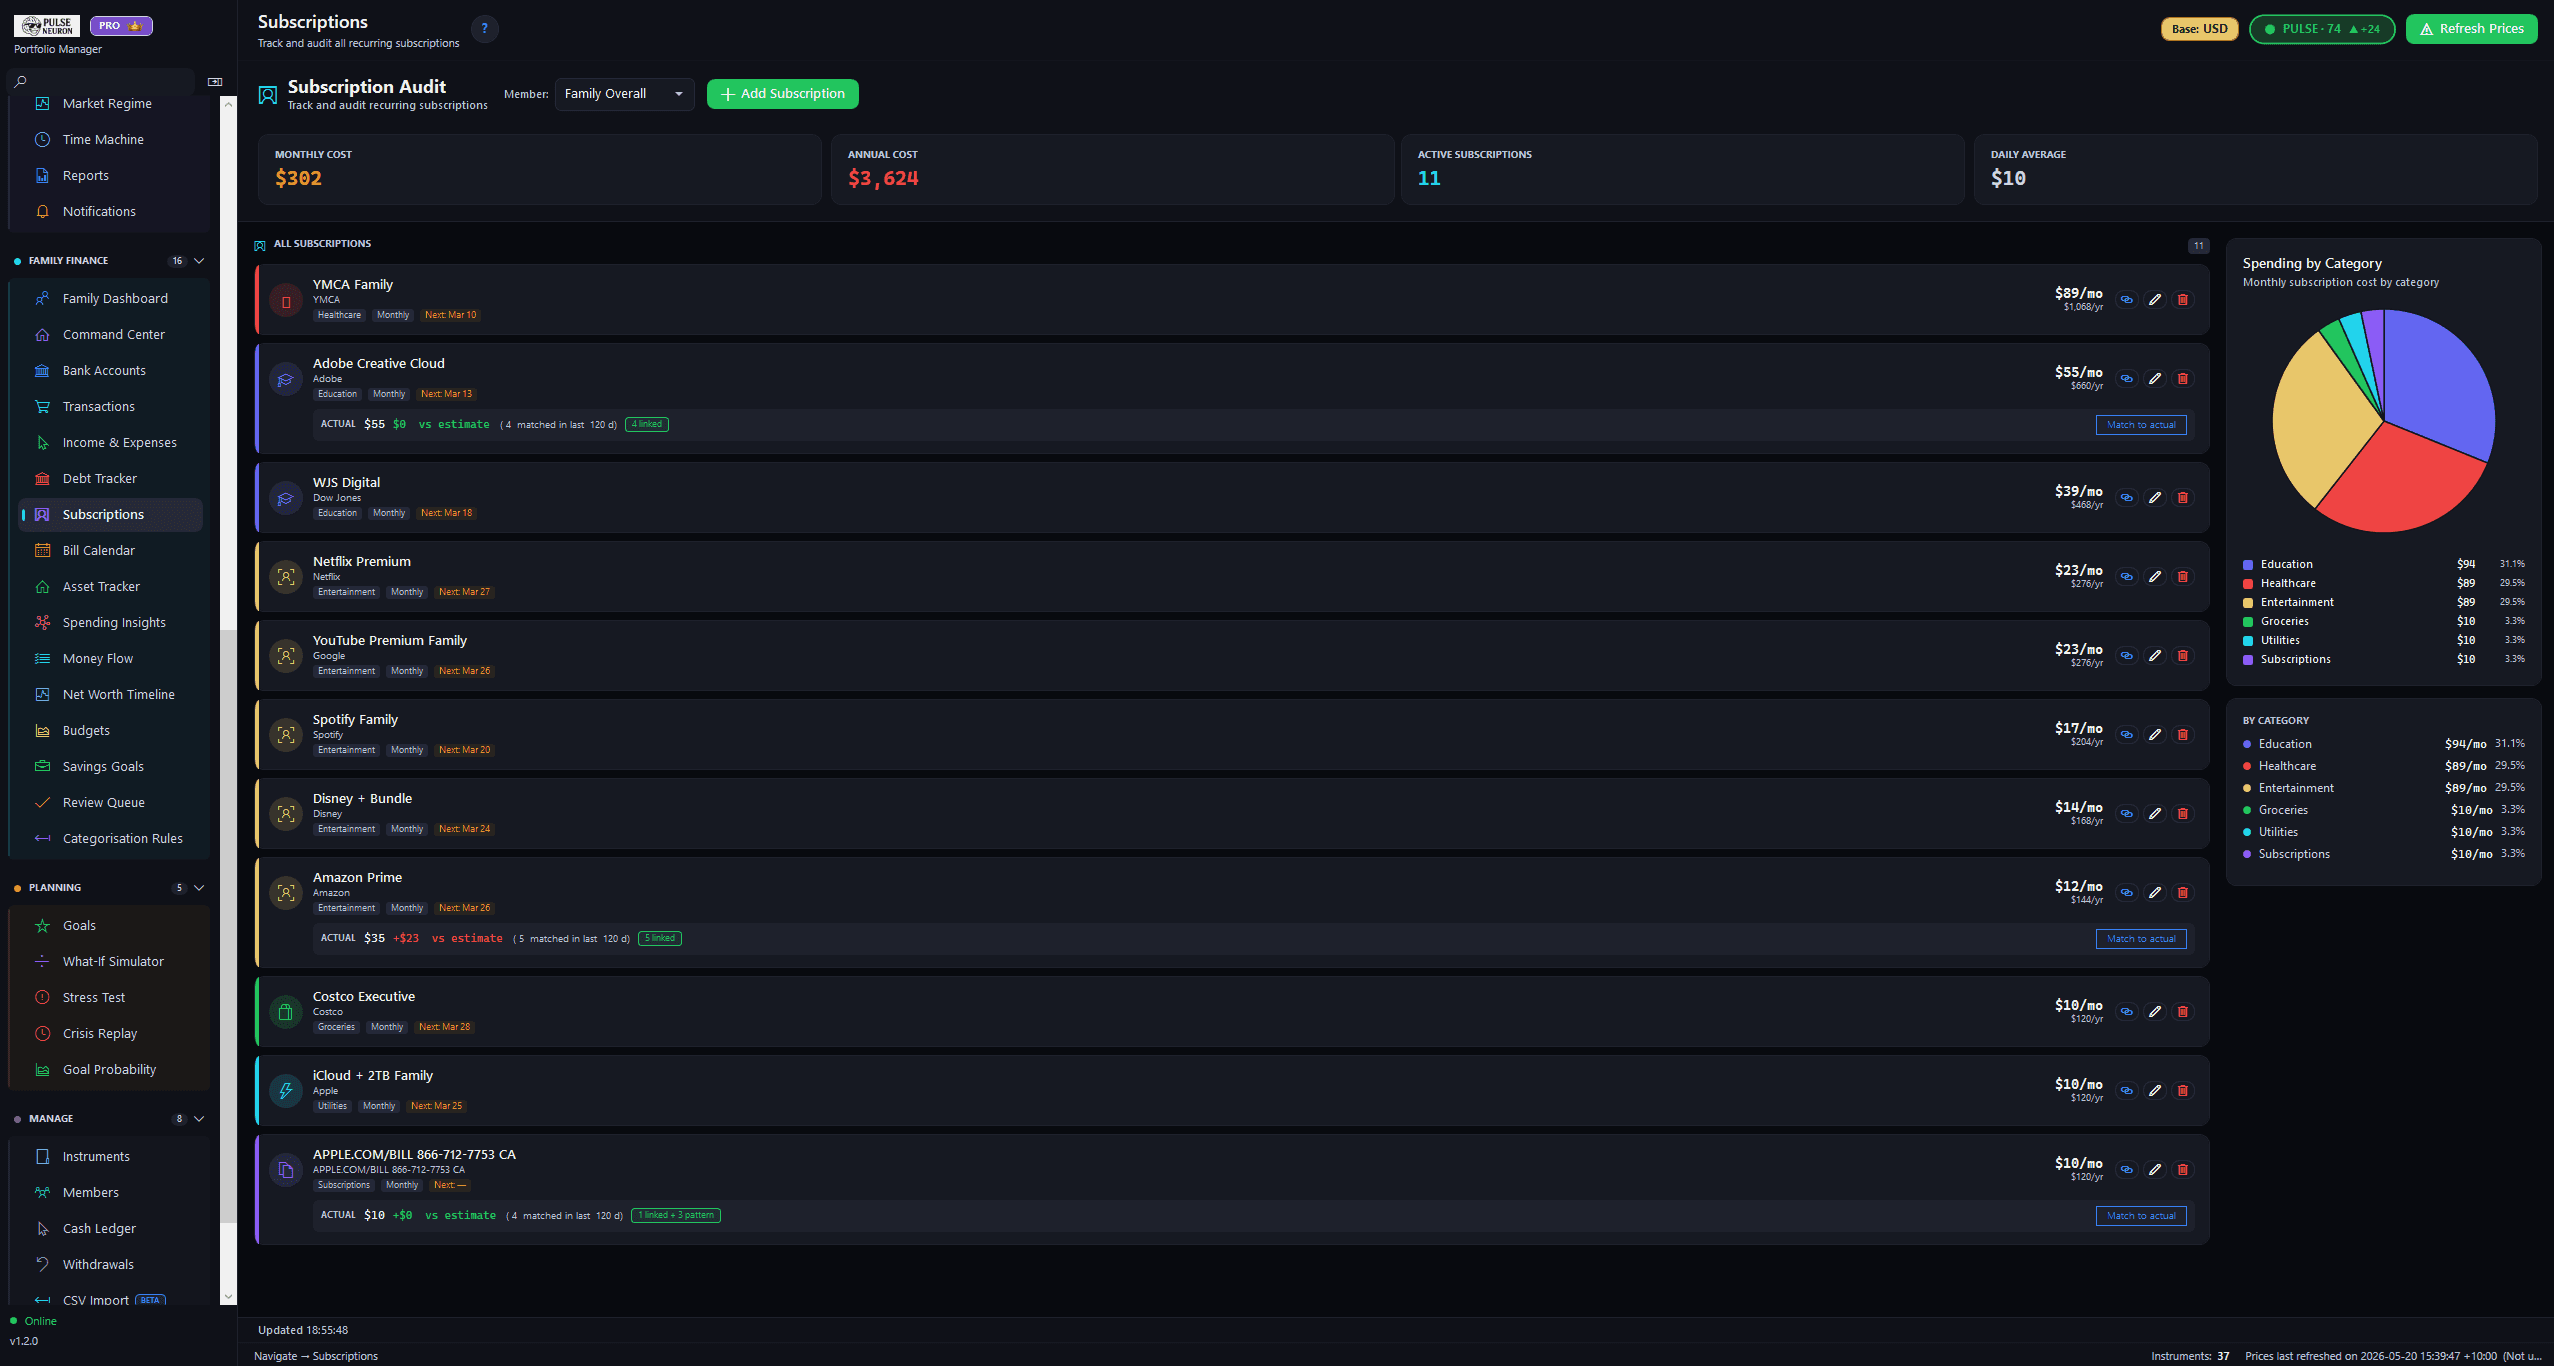Open Market Regime in sidebar
The width and height of the screenshot is (2554, 1366).
(110, 104)
